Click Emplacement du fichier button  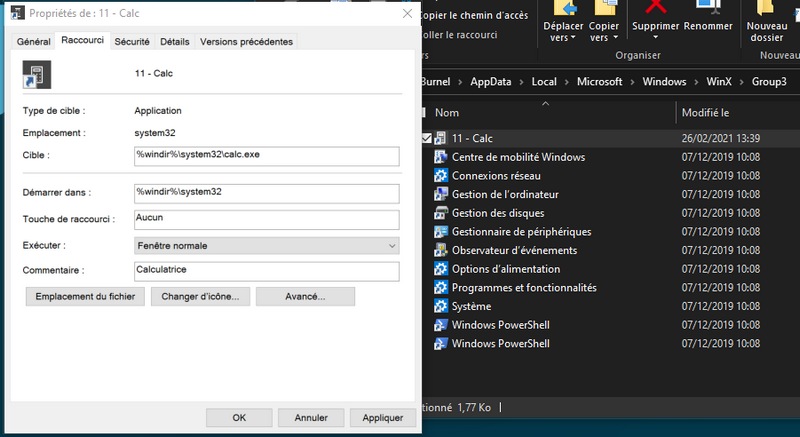point(85,296)
